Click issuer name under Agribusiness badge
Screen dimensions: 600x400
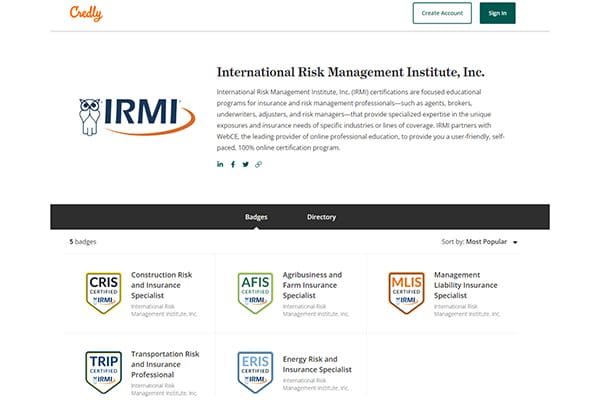(315, 310)
